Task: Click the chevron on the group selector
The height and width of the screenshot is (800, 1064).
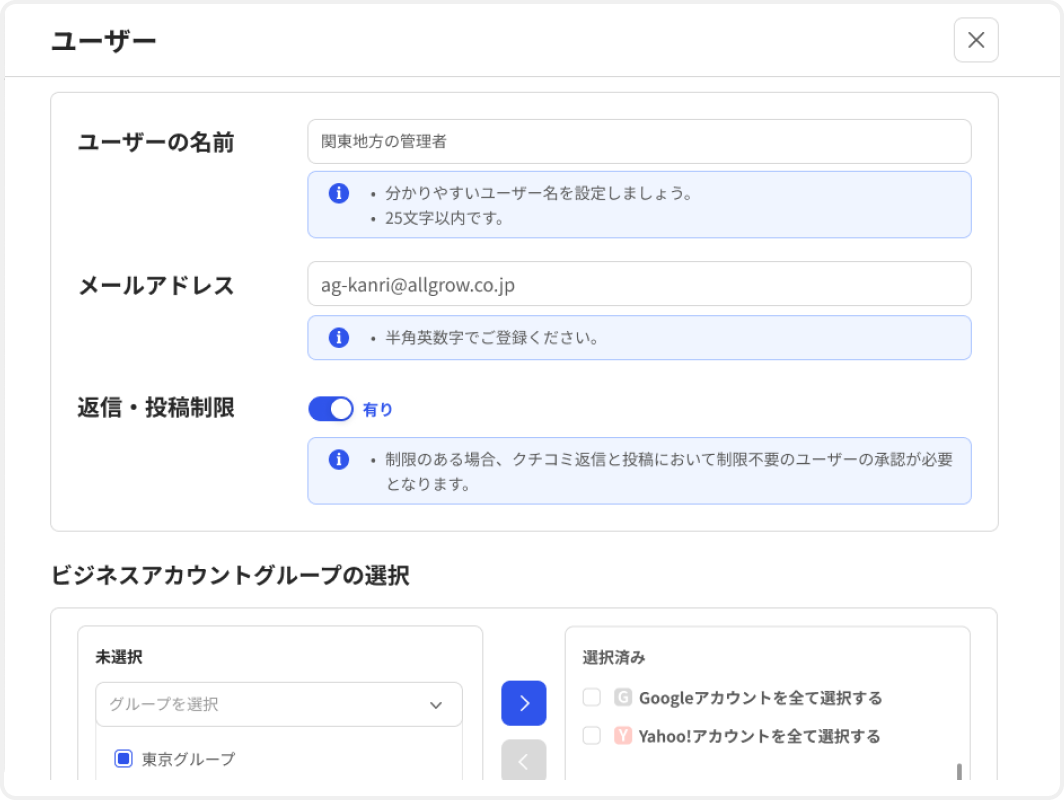Action: 436,704
